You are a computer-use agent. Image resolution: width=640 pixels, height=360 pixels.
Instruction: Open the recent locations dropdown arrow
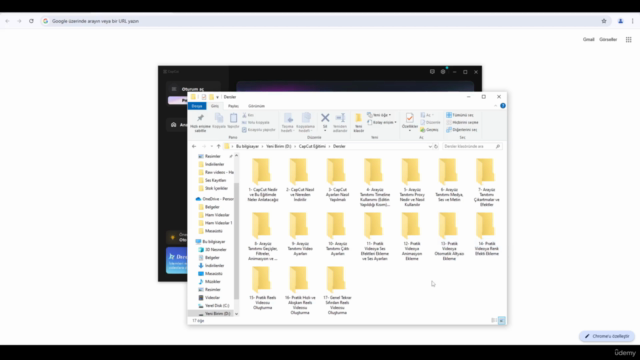tap(211, 146)
